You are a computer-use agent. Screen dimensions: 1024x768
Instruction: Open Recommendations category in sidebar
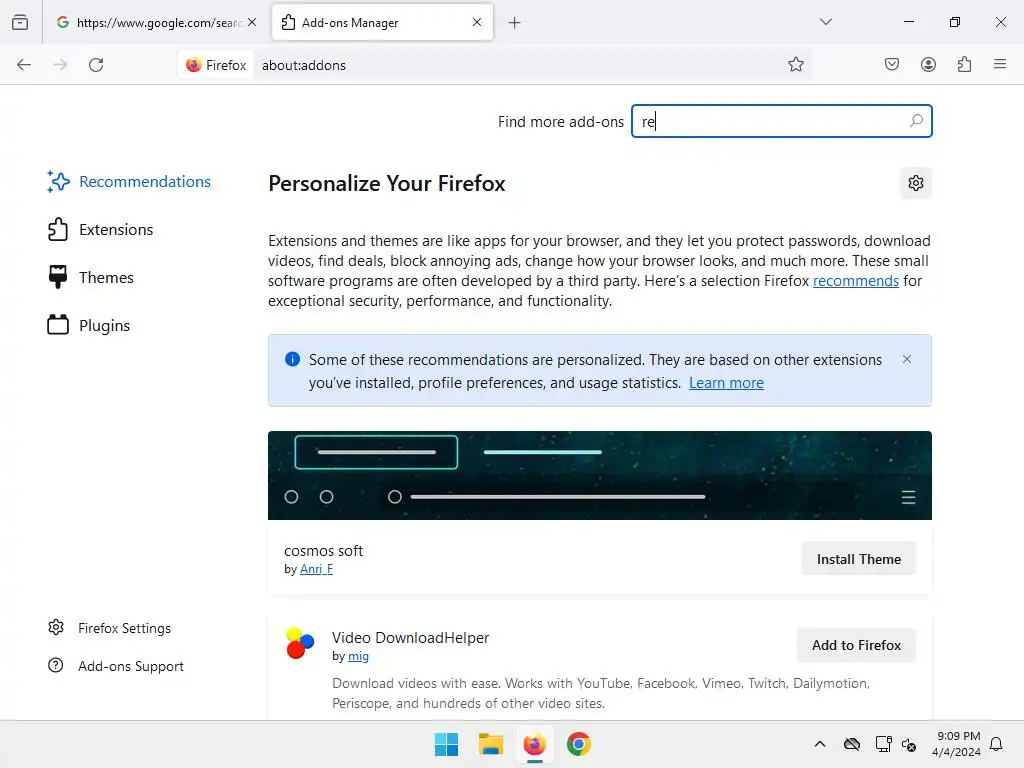pos(129,182)
